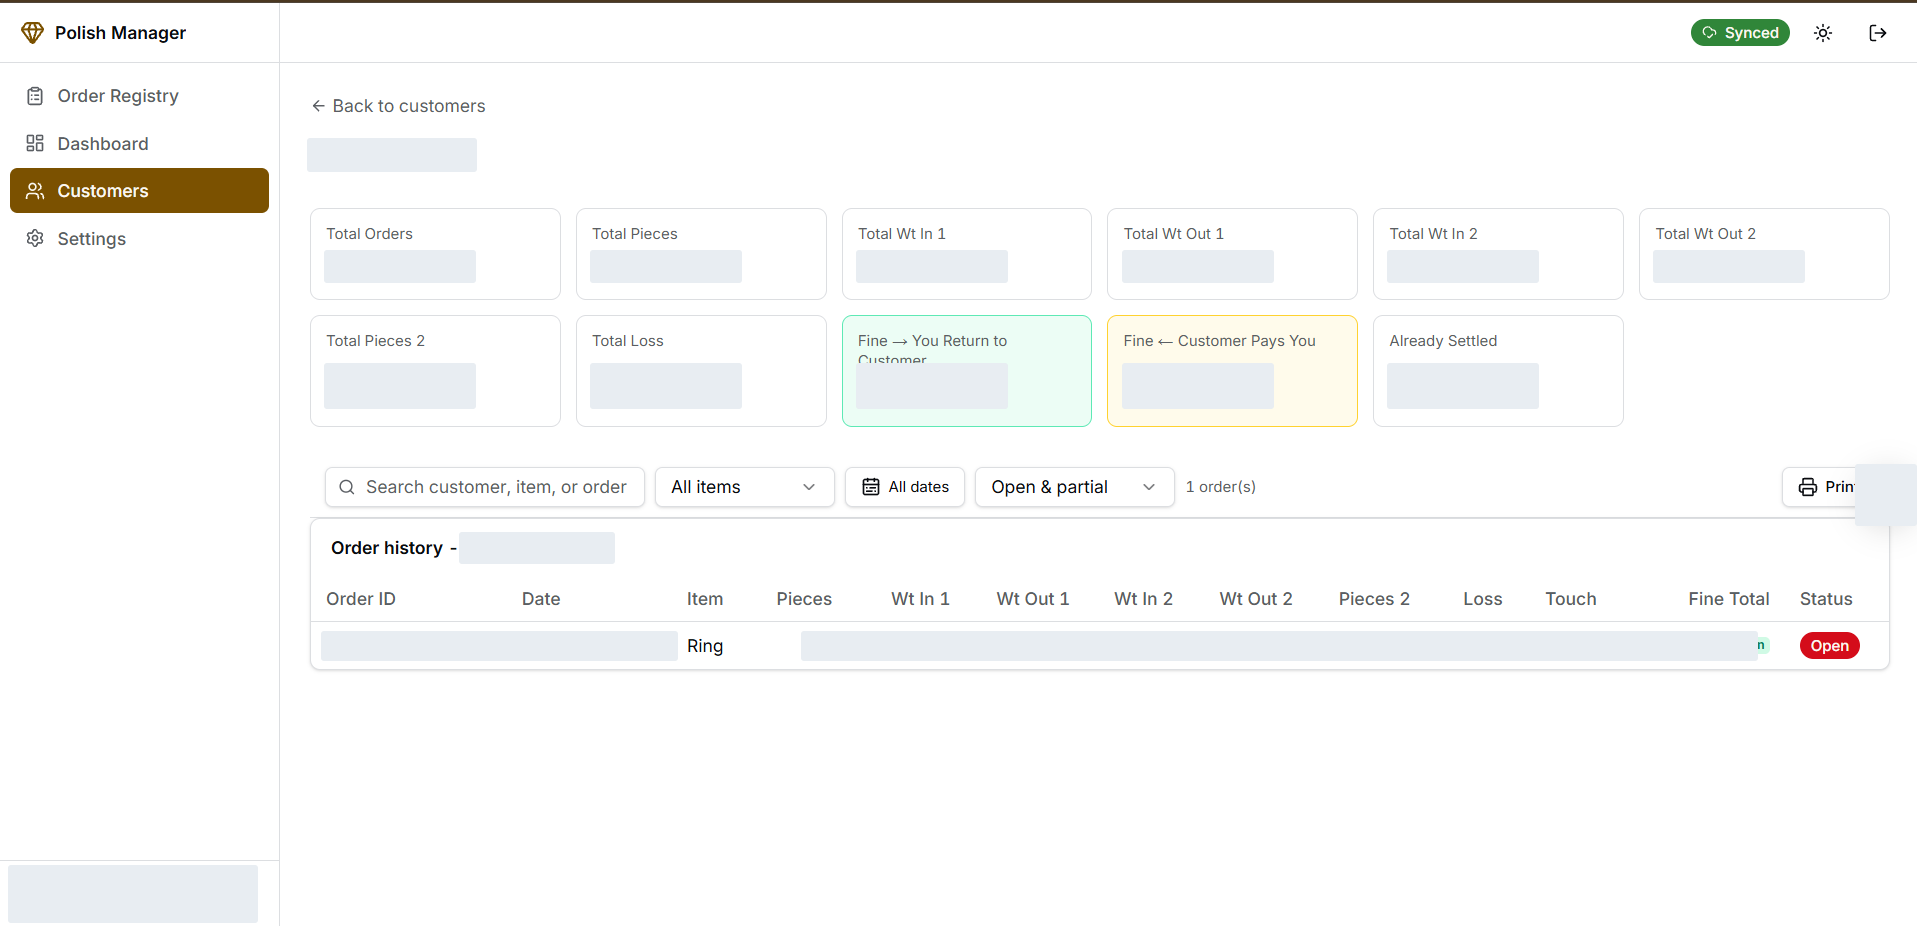Click the Wt In 1 column header
This screenshot has height=926, width=1917.
tap(920, 599)
